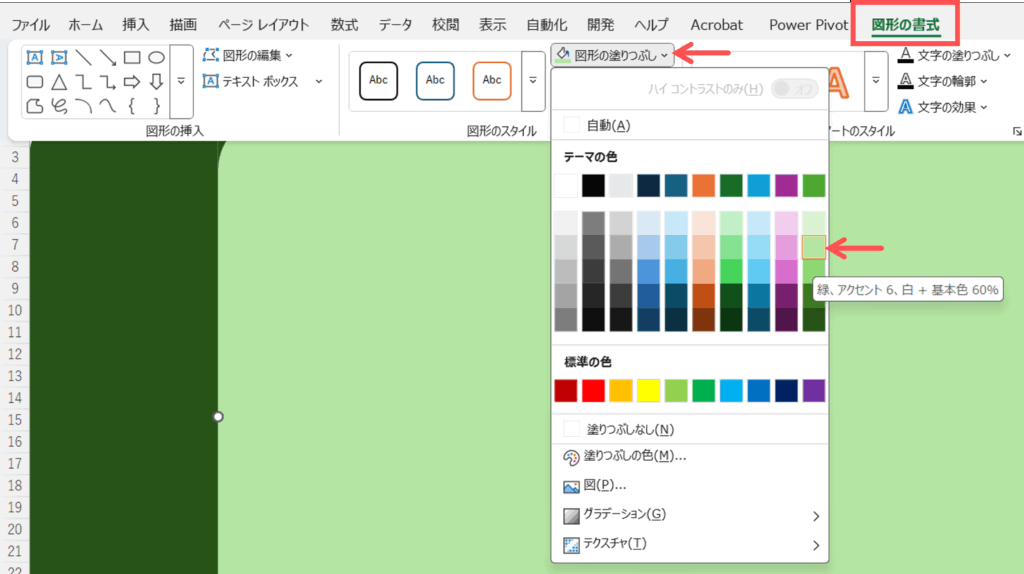Select 塗りつぶしなし no fill option
Image resolution: width=1024 pixels, height=574 pixels.
[x=628, y=429]
